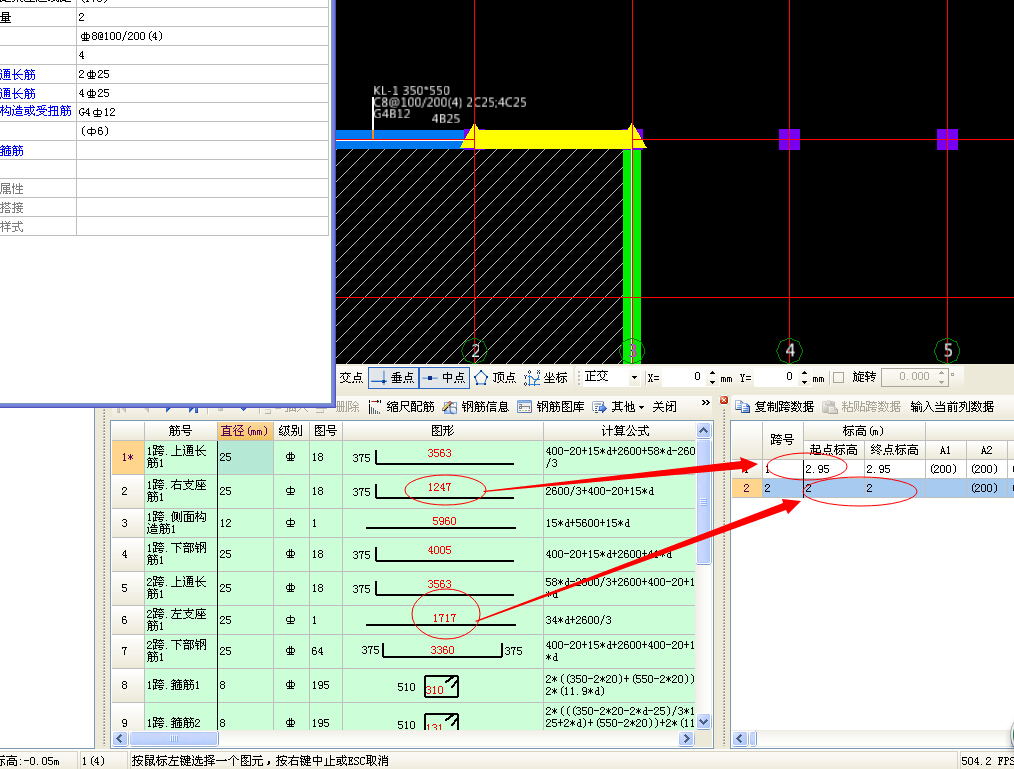Select the 计算公式 column header
The width and height of the screenshot is (1014, 769).
click(x=620, y=431)
